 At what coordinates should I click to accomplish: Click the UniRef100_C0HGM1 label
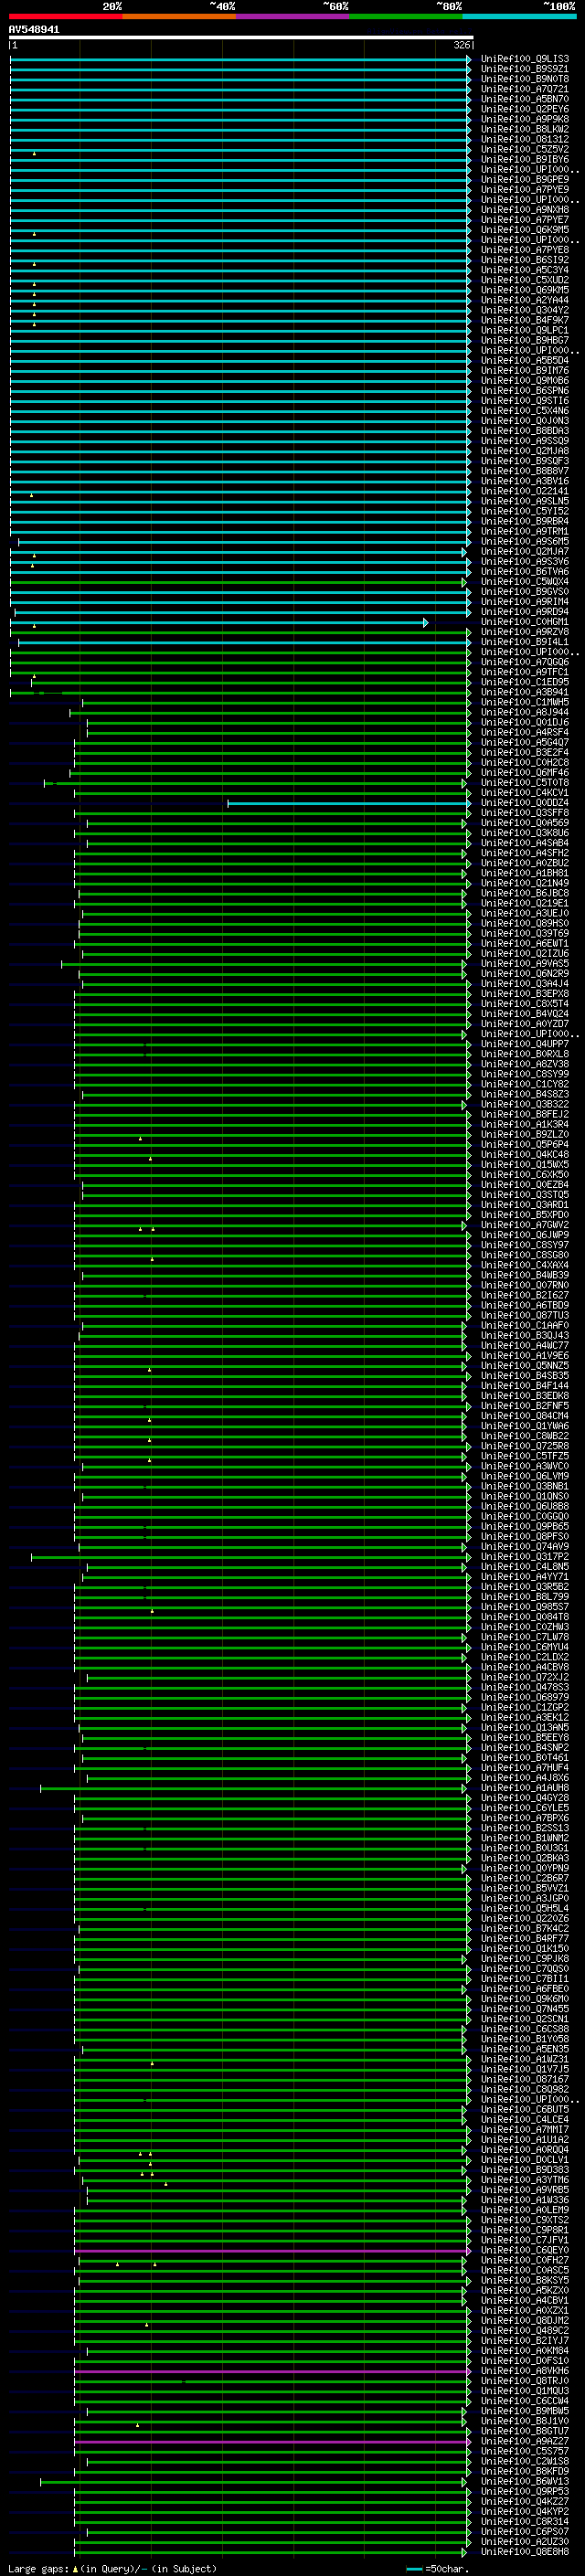[525, 622]
